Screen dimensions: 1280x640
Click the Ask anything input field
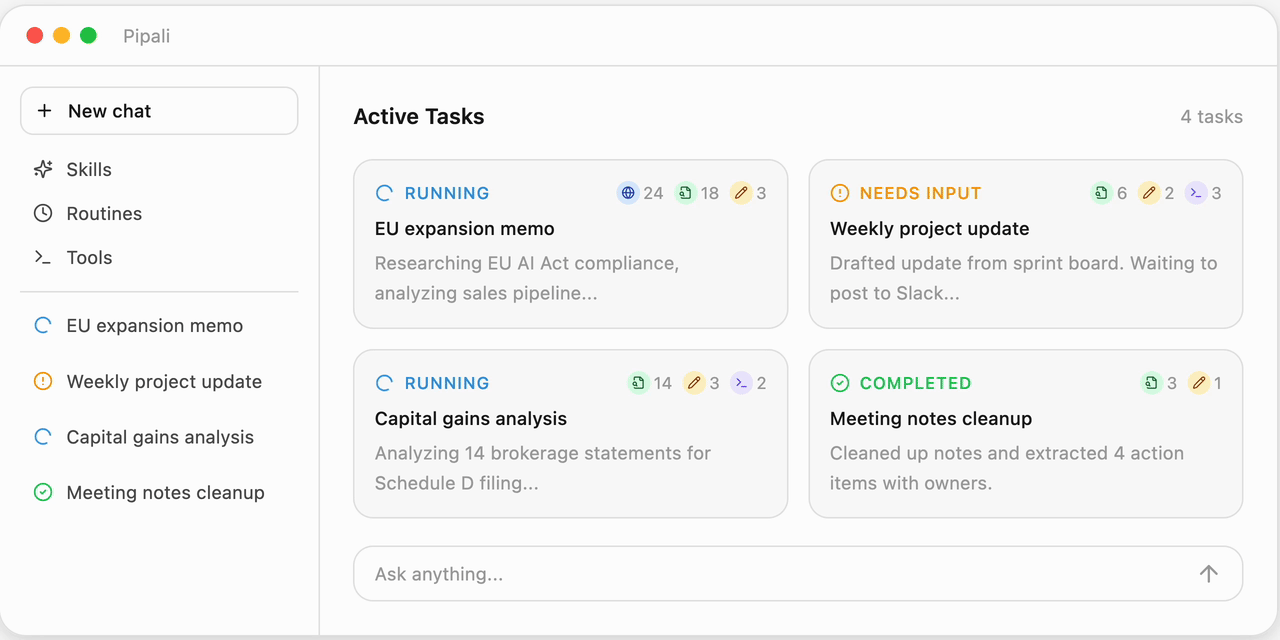[770, 574]
